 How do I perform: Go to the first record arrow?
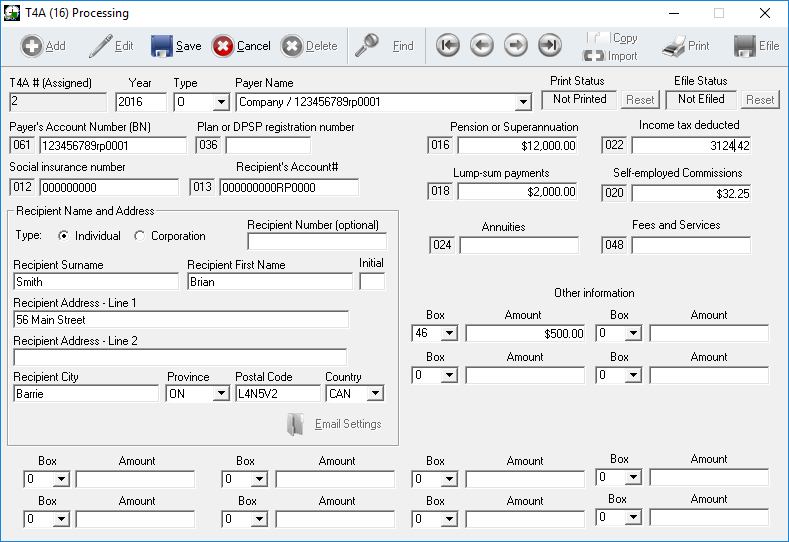pyautogui.click(x=448, y=46)
